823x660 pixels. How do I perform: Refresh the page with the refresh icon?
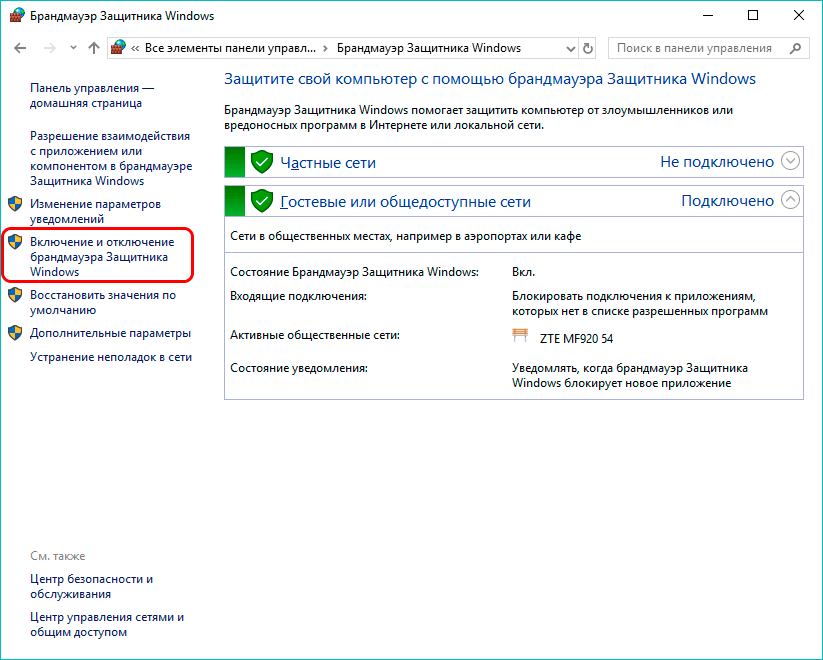[x=588, y=48]
